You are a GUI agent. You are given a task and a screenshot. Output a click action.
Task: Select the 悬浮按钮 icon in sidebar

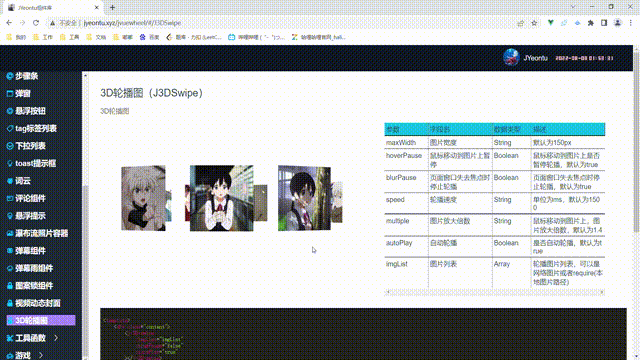(10, 111)
